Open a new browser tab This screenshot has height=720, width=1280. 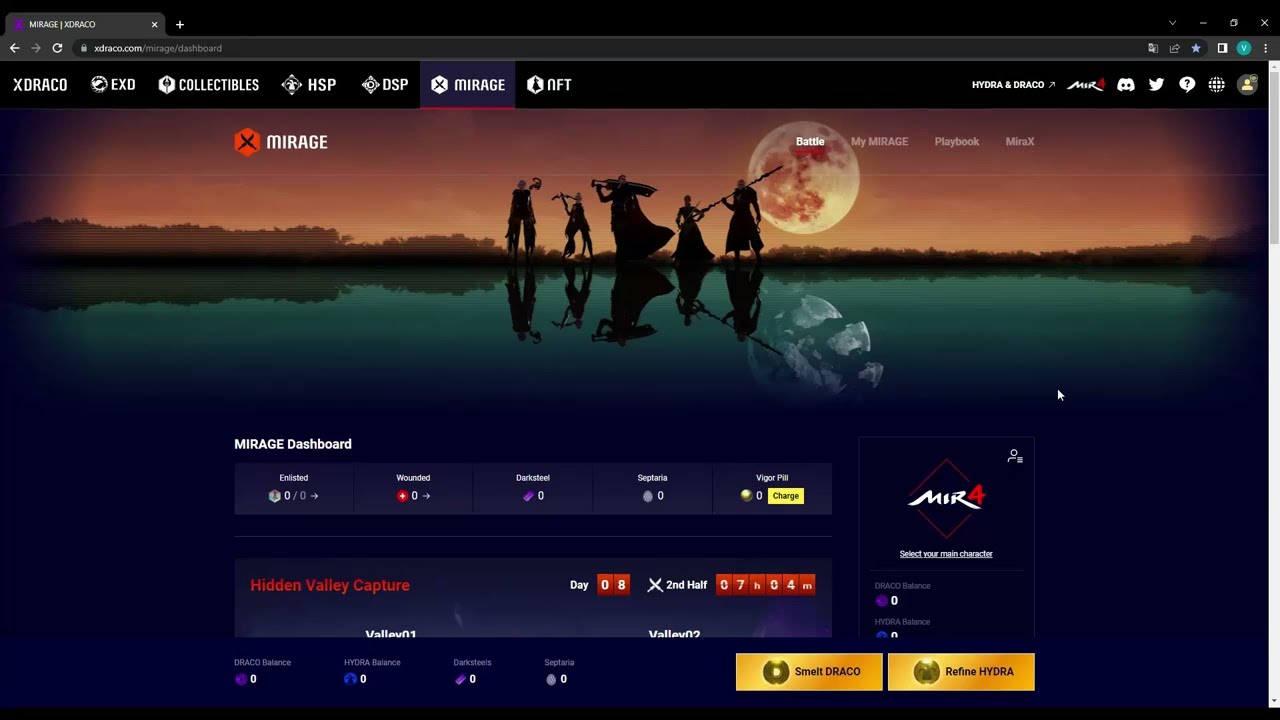pos(180,24)
